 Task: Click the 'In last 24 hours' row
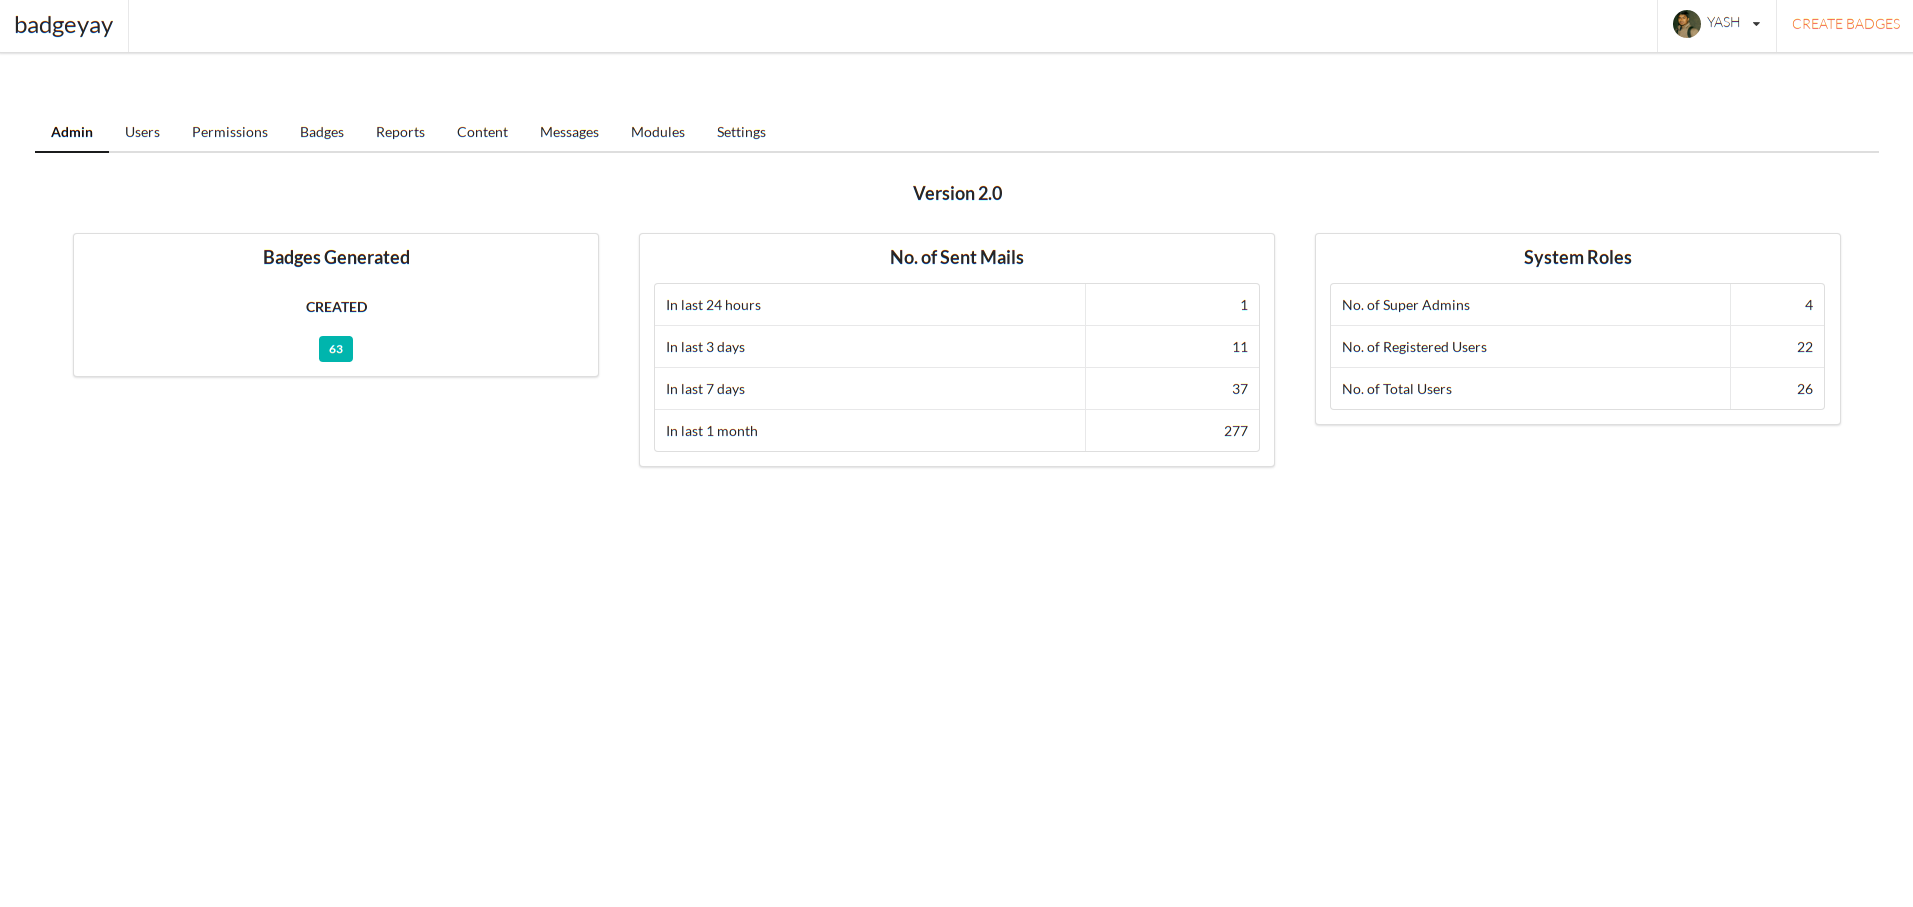click(956, 305)
